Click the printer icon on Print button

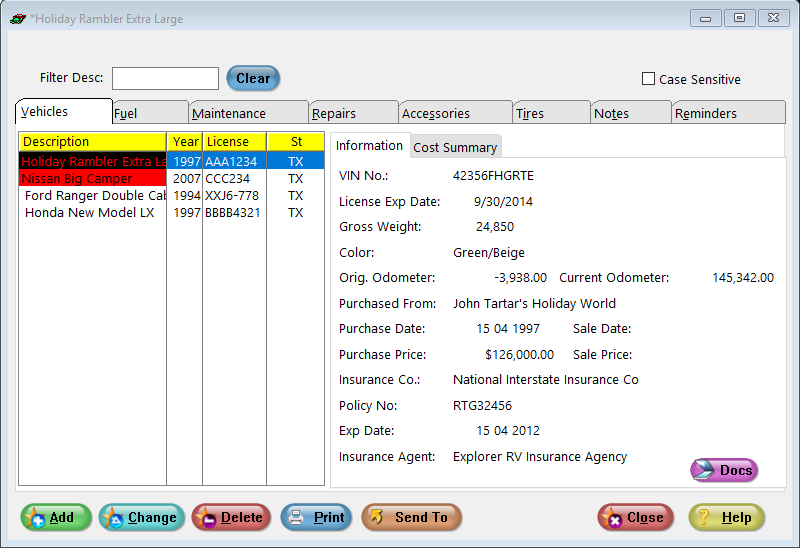tap(296, 517)
